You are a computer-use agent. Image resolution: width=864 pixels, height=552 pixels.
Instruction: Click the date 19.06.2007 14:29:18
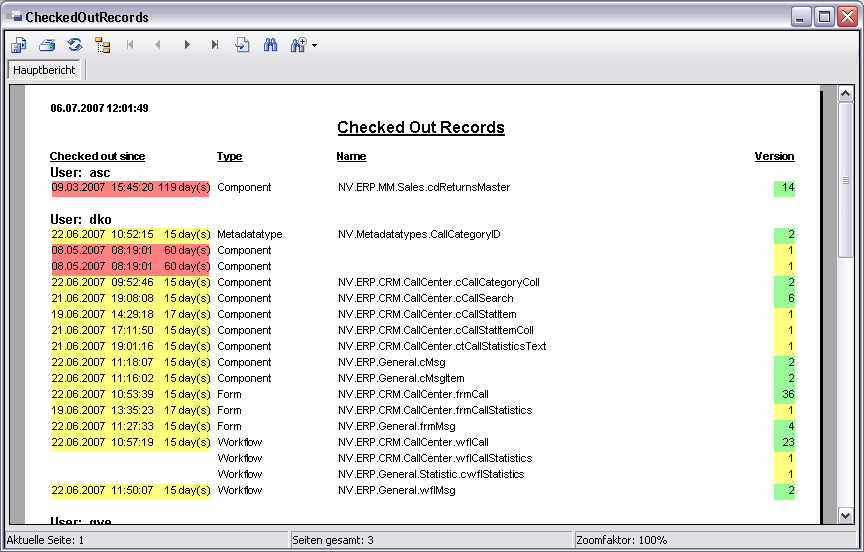coord(102,314)
